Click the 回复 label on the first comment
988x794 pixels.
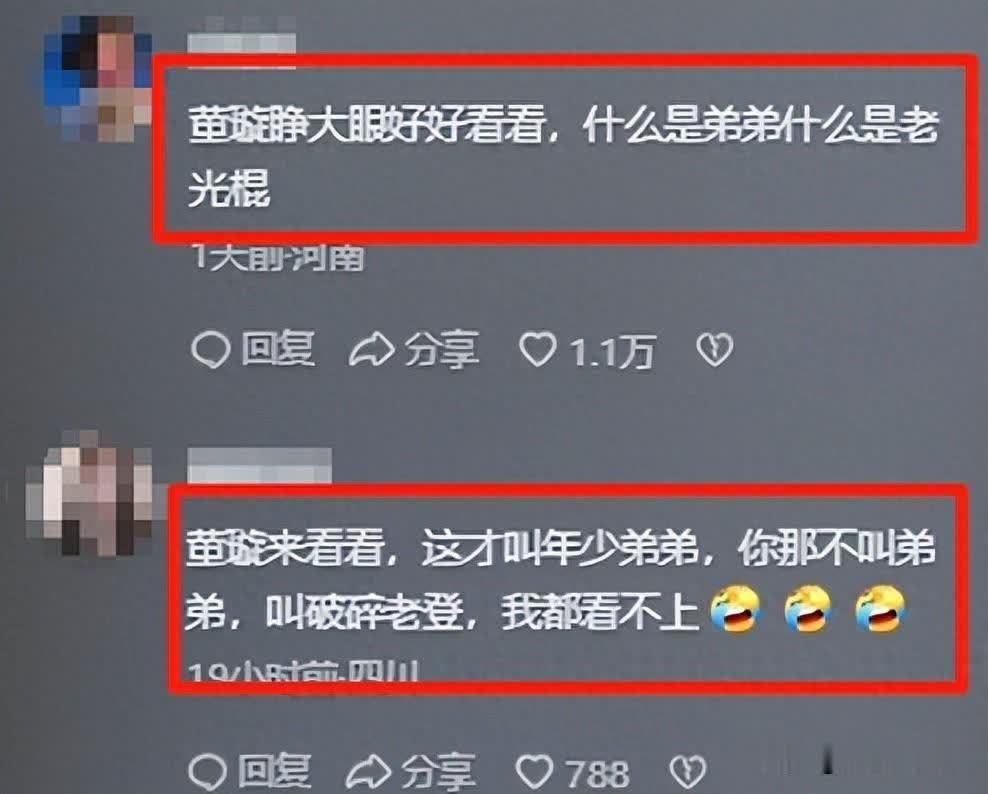(x=278, y=348)
